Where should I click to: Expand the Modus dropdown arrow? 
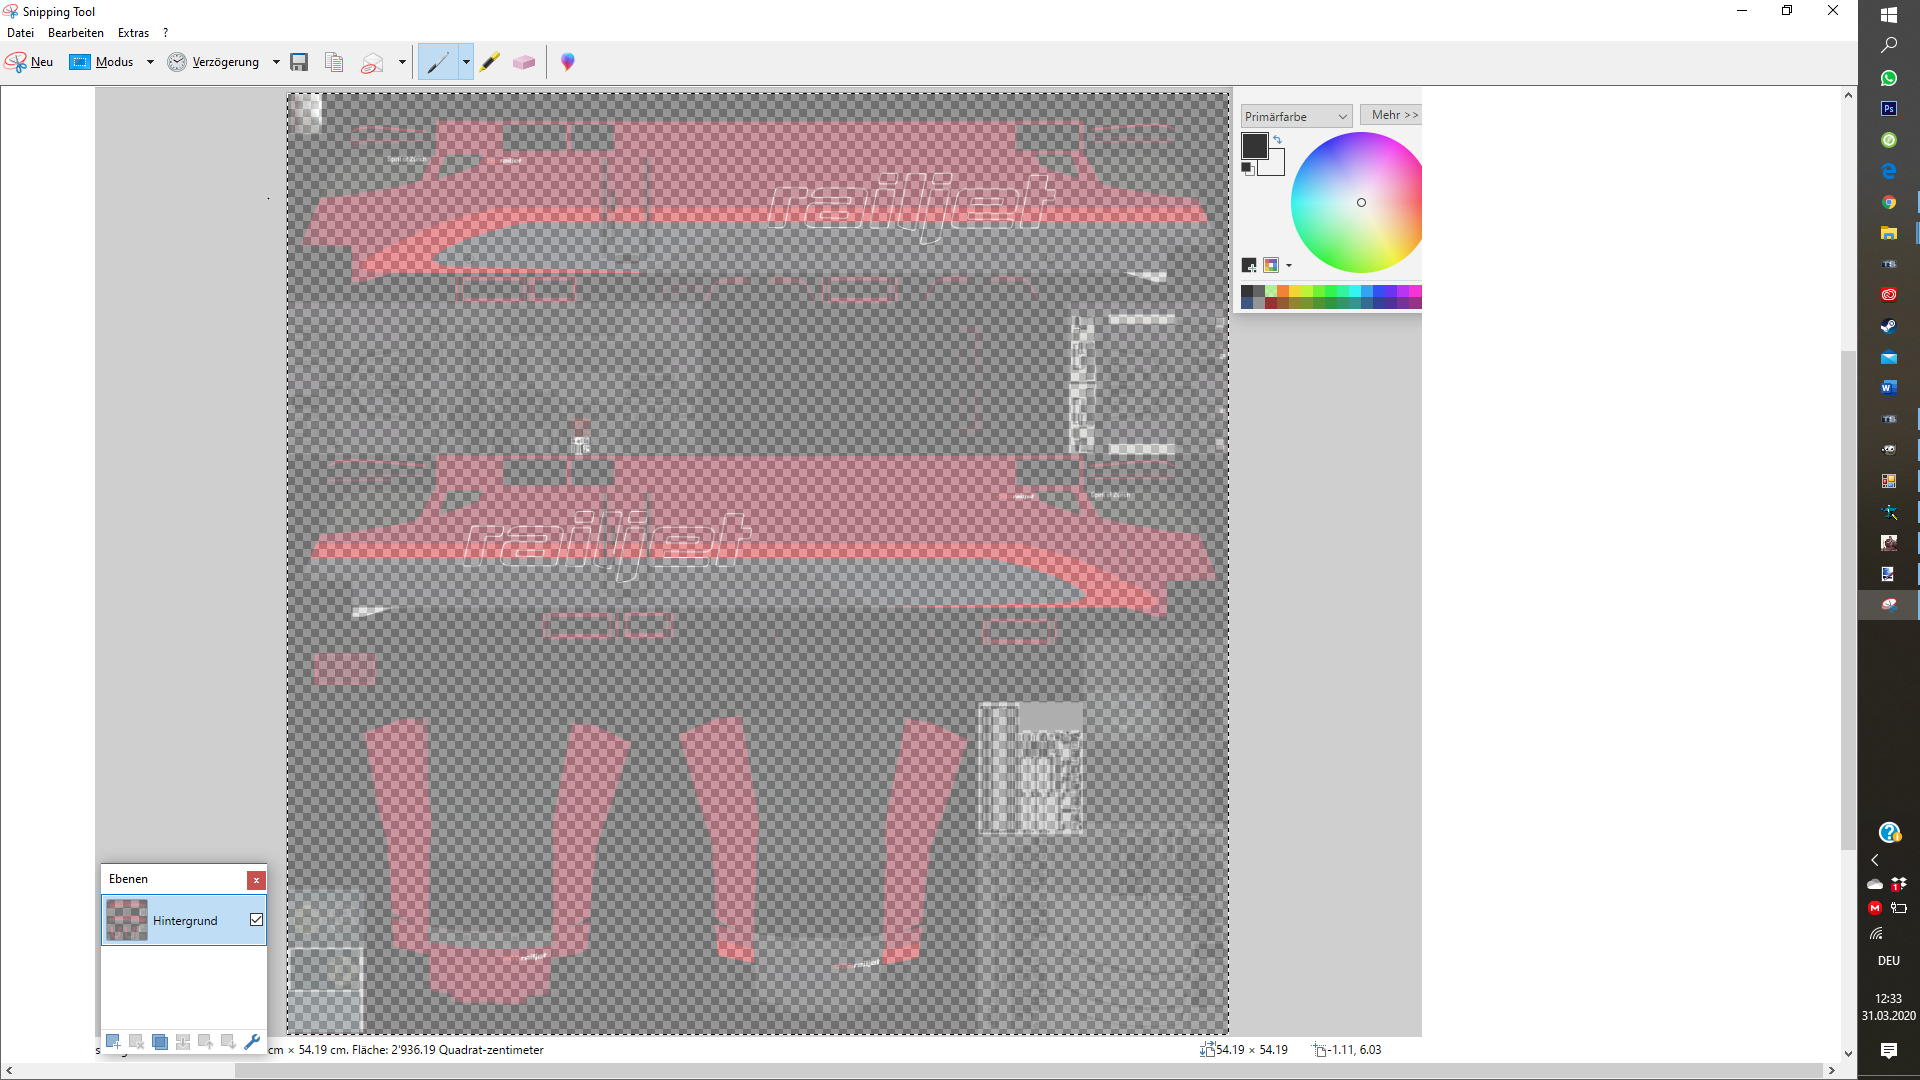coord(150,62)
